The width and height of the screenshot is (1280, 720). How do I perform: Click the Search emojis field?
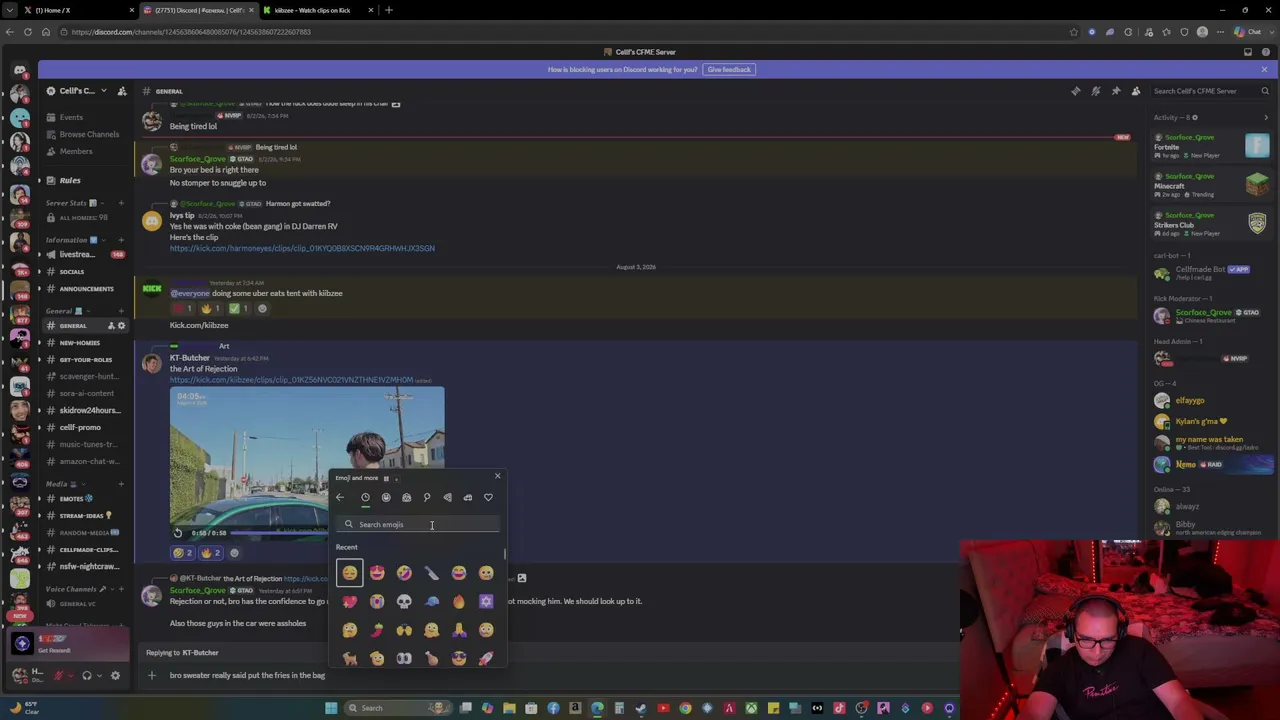tap(420, 524)
